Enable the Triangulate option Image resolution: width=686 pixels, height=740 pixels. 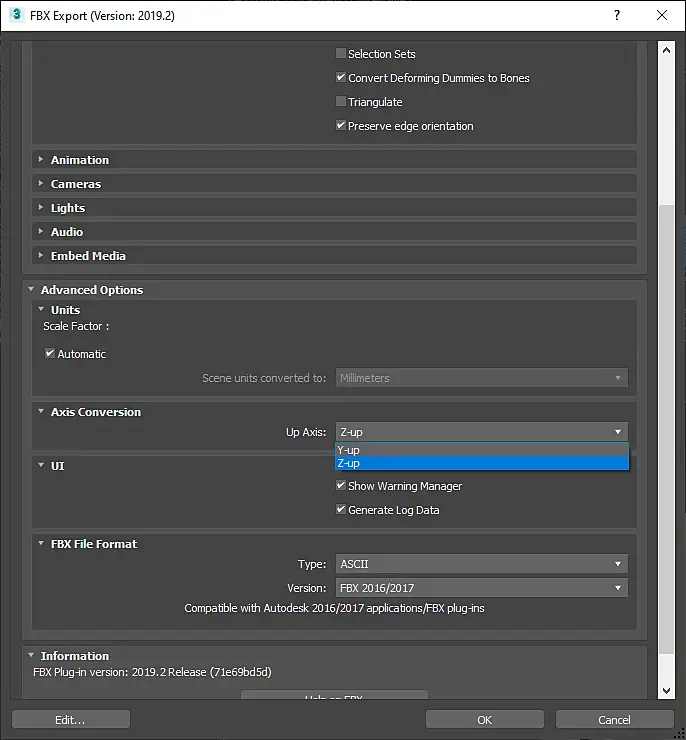click(341, 102)
